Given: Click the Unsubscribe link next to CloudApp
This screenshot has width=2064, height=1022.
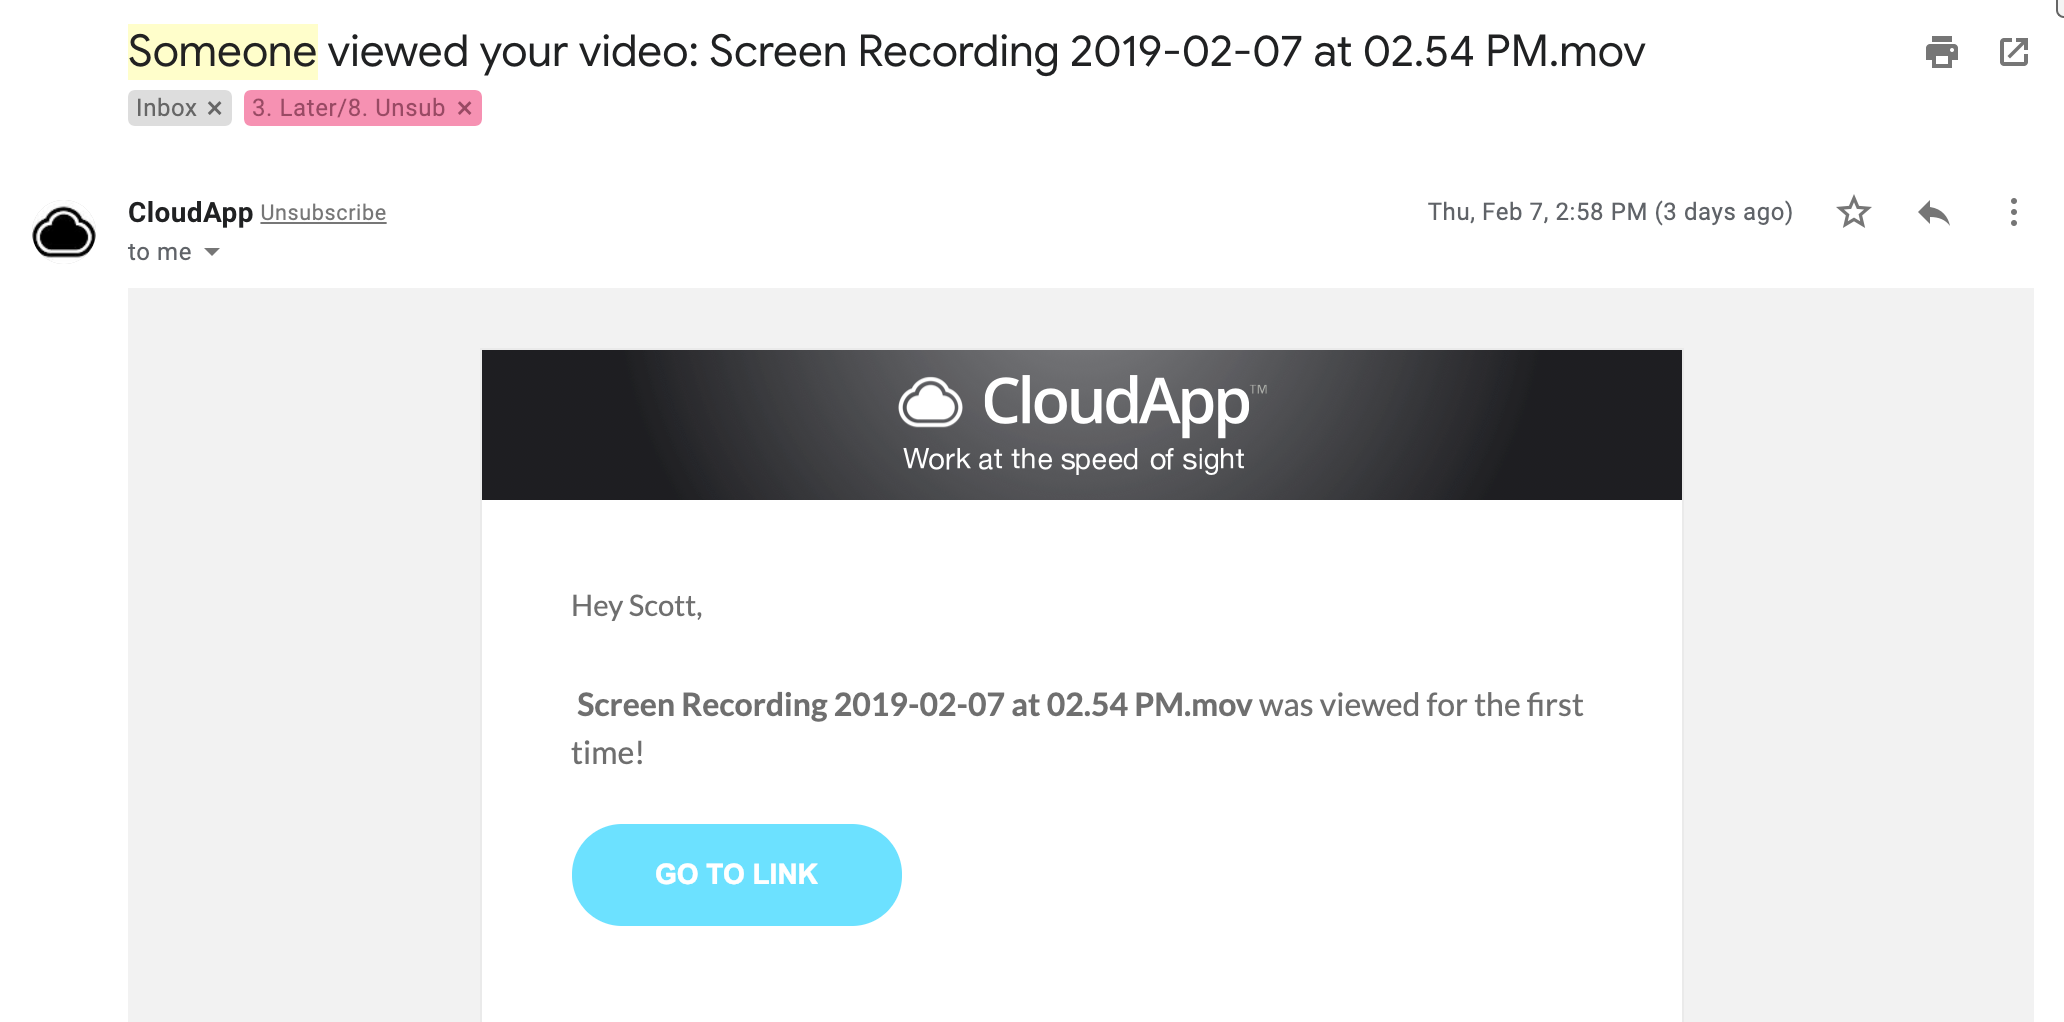Looking at the screenshot, I should pyautogui.click(x=323, y=213).
